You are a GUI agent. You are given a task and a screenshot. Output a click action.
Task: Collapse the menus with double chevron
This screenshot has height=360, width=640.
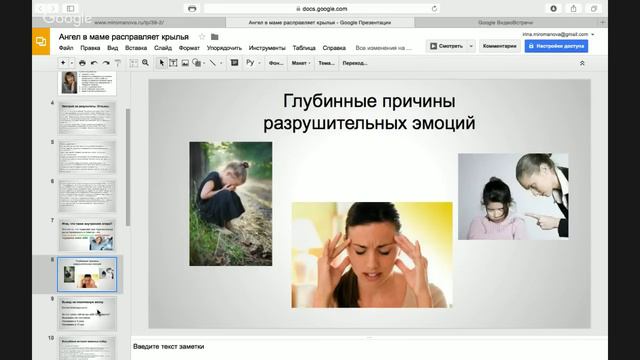(582, 63)
